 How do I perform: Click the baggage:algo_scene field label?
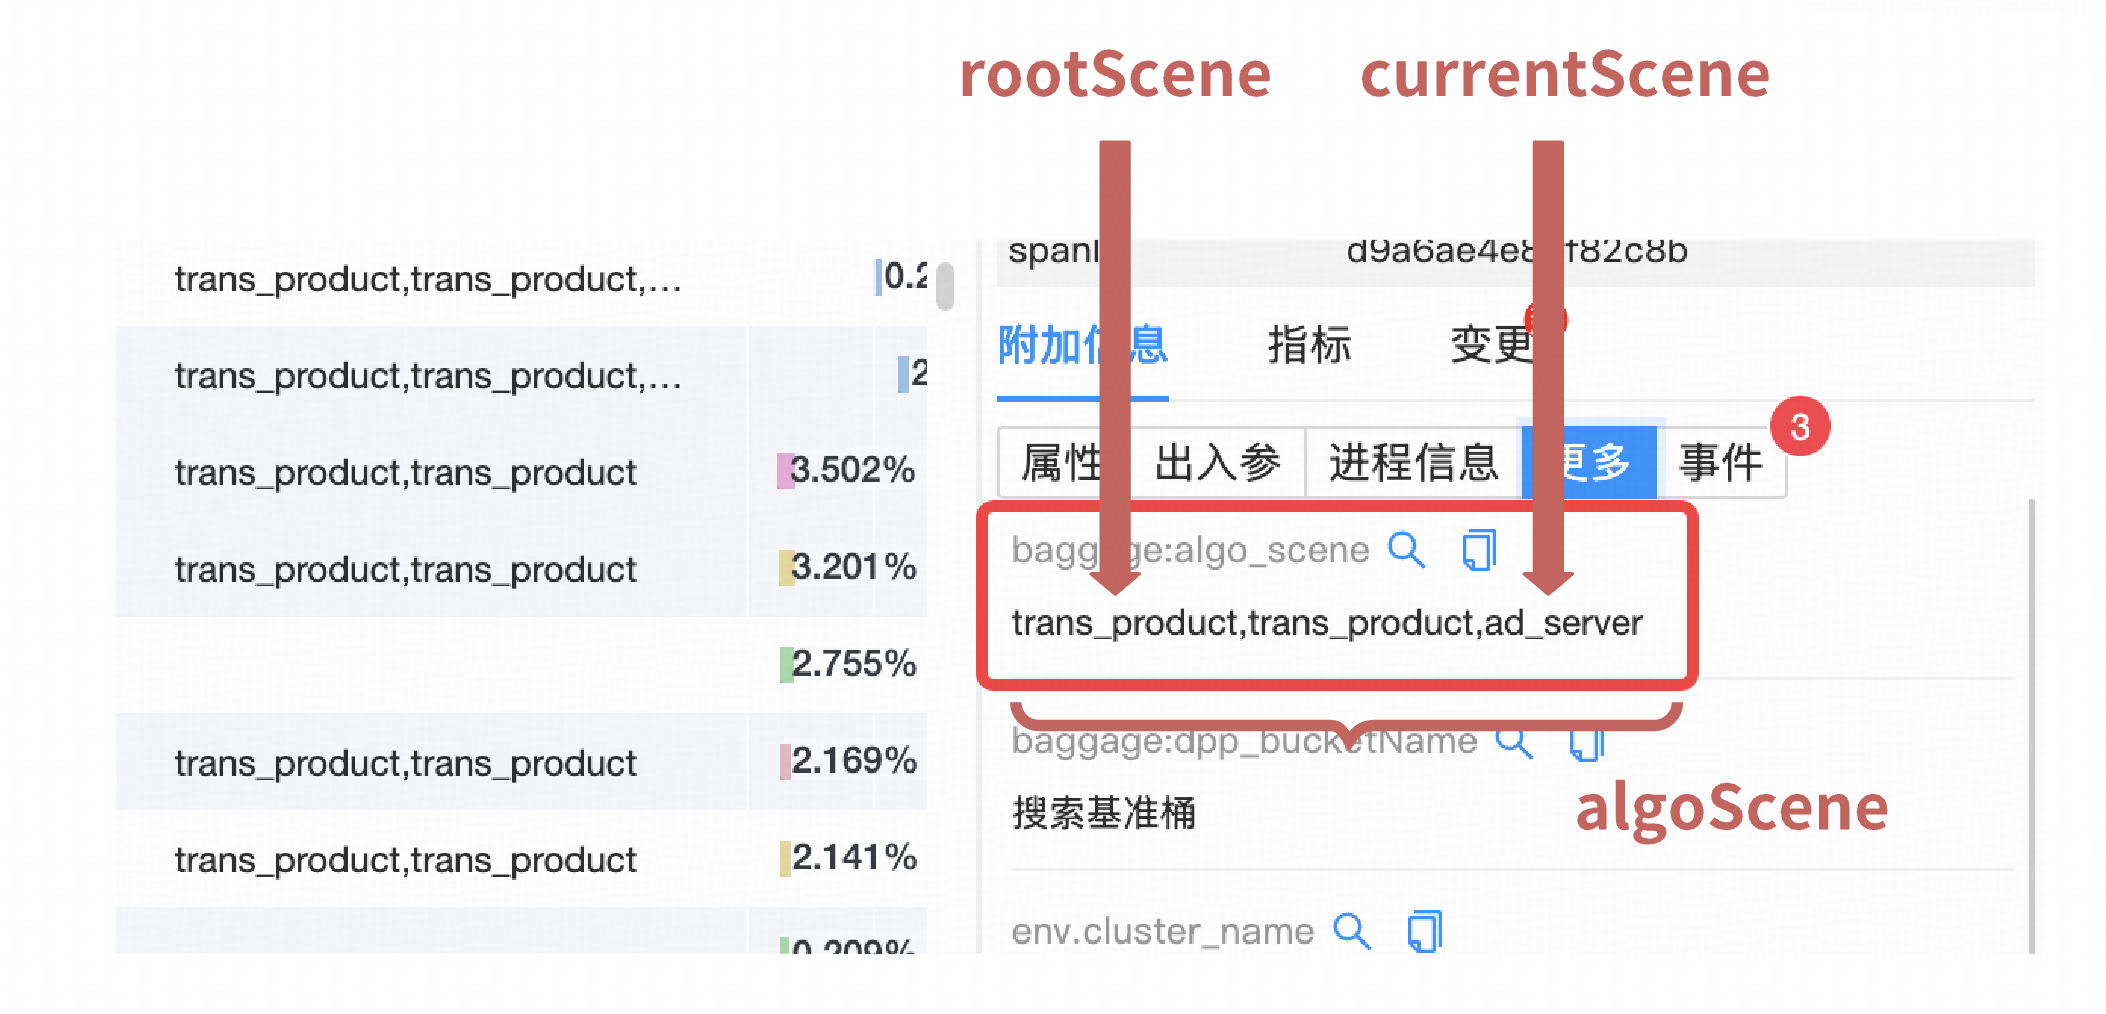[1190, 550]
